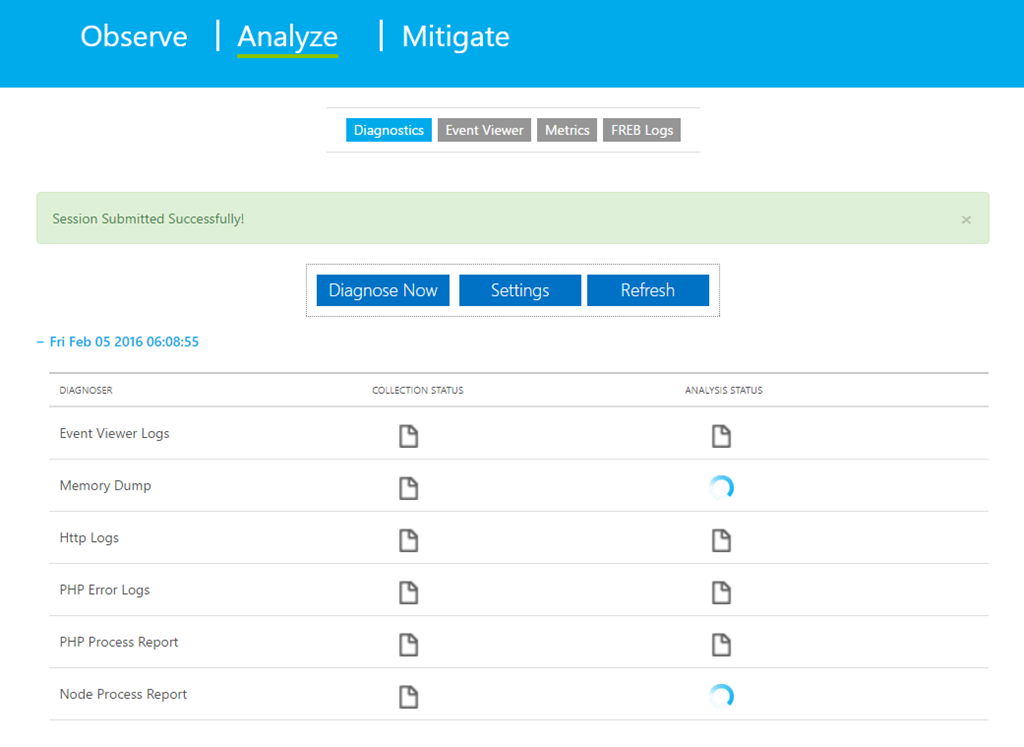Screen dimensions: 1024x747
Task: Open Memory Dump collection file icon
Action: click(408, 488)
